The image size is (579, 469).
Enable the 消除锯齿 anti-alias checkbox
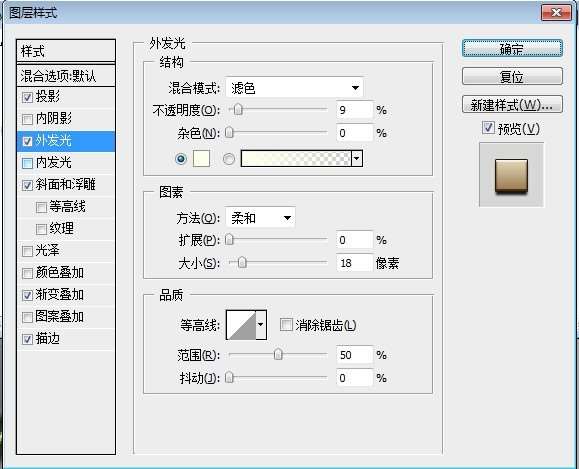pyautogui.click(x=286, y=325)
